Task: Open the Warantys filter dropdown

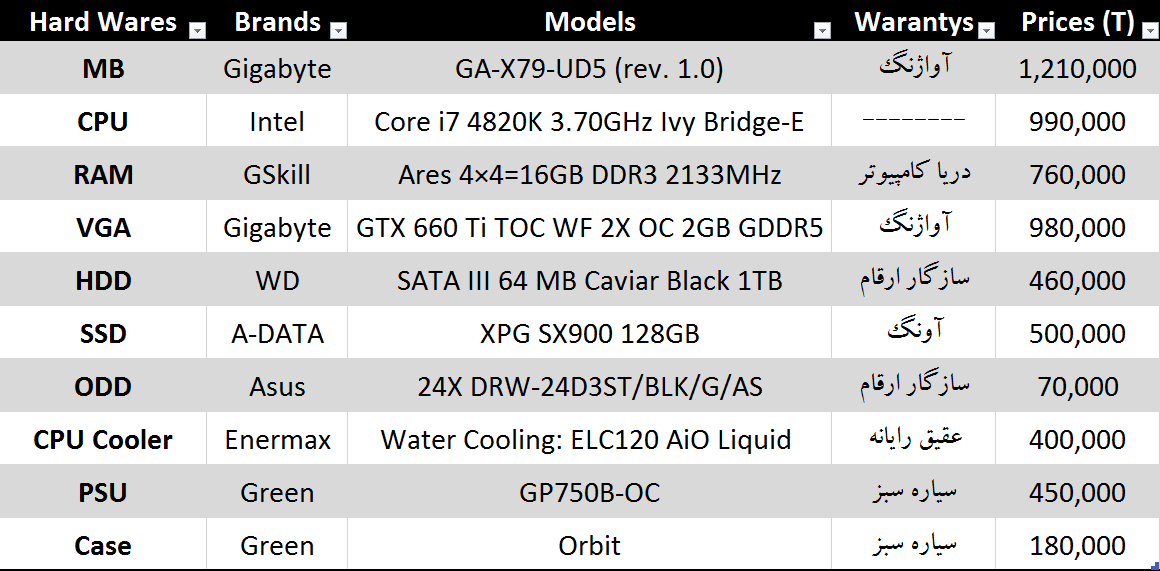Action: (988, 31)
